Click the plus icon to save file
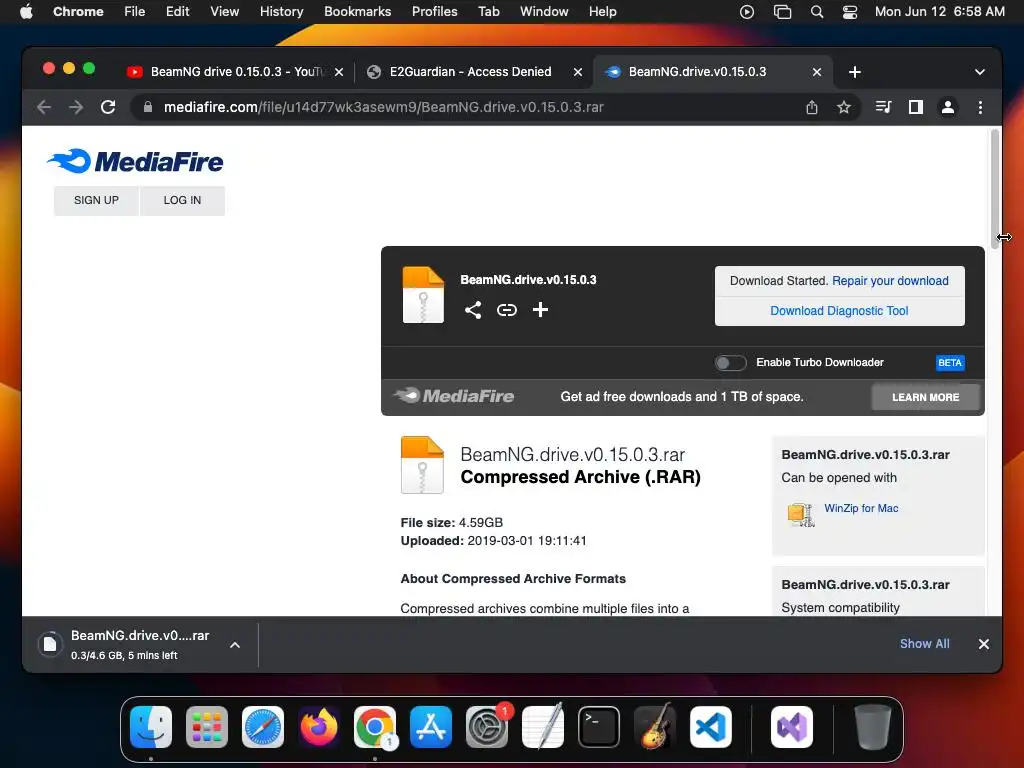This screenshot has width=1024, height=768. (x=540, y=310)
